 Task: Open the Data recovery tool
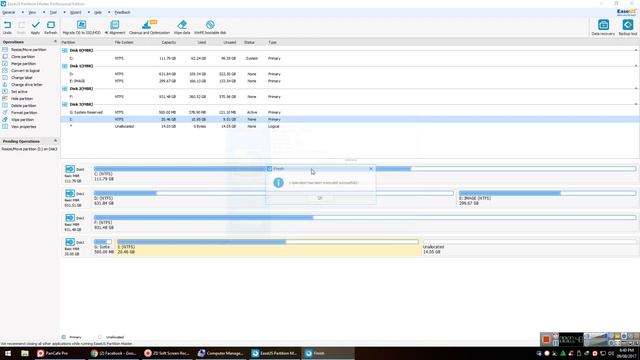click(x=603, y=27)
